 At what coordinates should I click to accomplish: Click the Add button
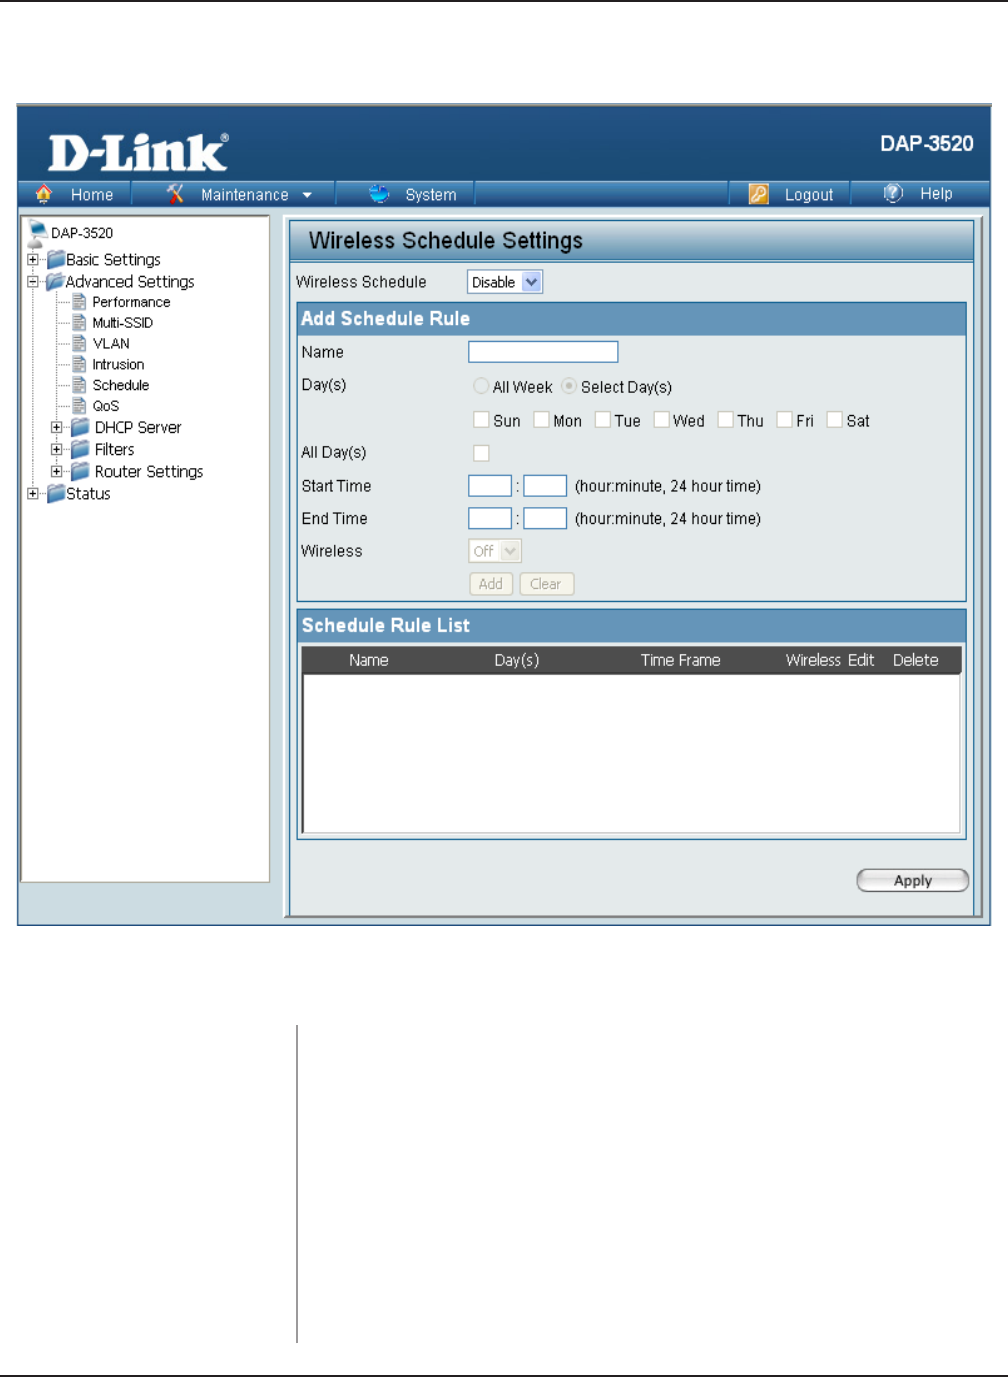point(491,584)
